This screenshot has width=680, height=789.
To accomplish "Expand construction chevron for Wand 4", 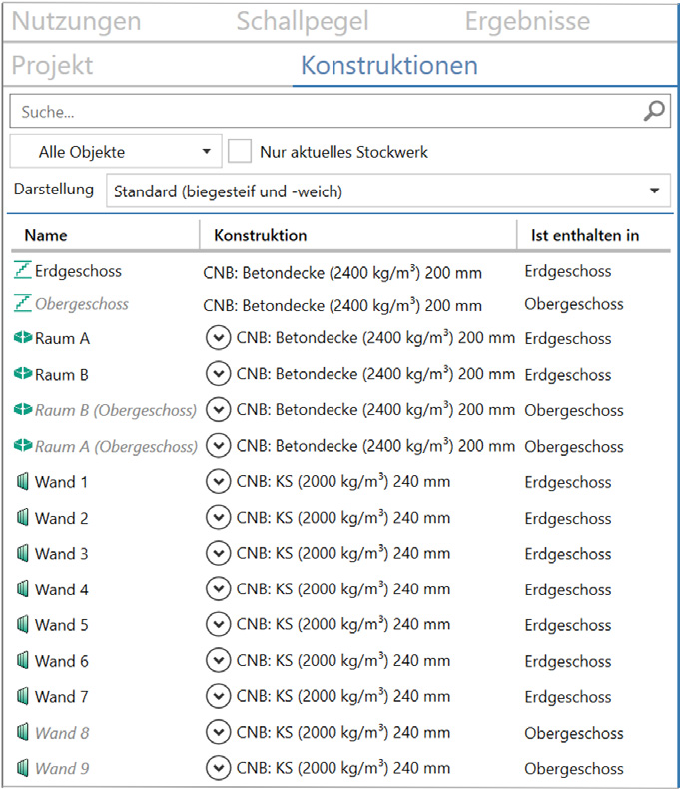I will (218, 589).
